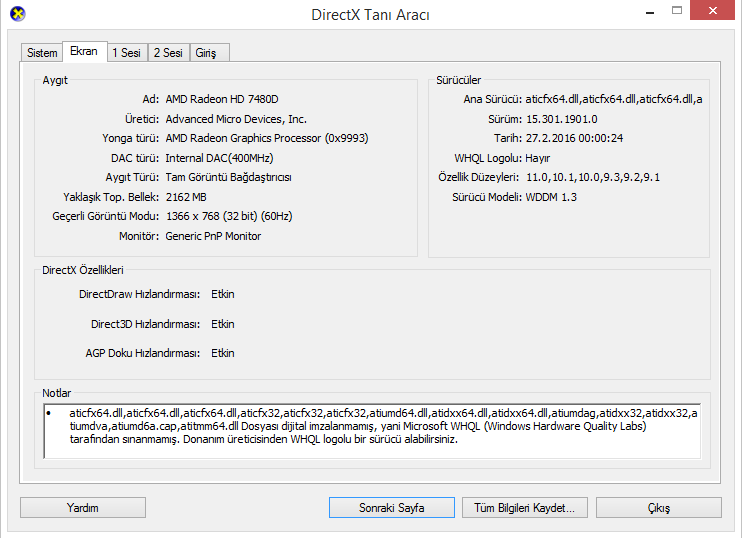Click the DirectX icon in title bar

point(18,14)
